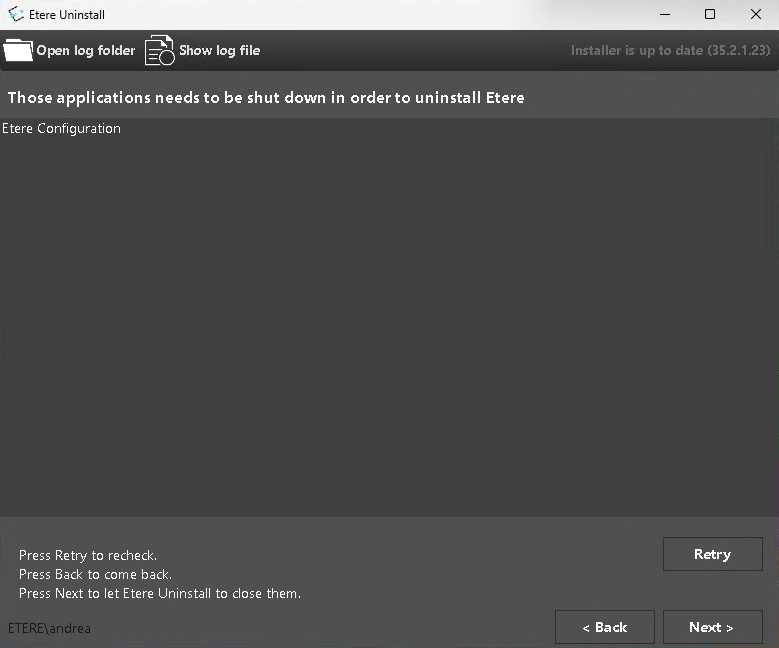
Task: Click the Etere Uninstall title bar app icon
Action: (16, 14)
